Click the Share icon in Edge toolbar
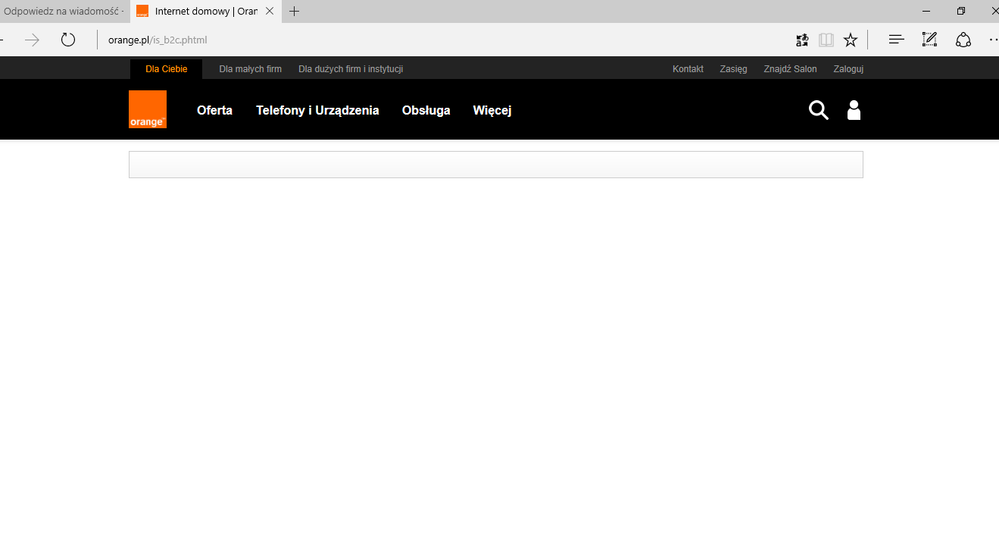This screenshot has height=545, width=999. tap(963, 40)
